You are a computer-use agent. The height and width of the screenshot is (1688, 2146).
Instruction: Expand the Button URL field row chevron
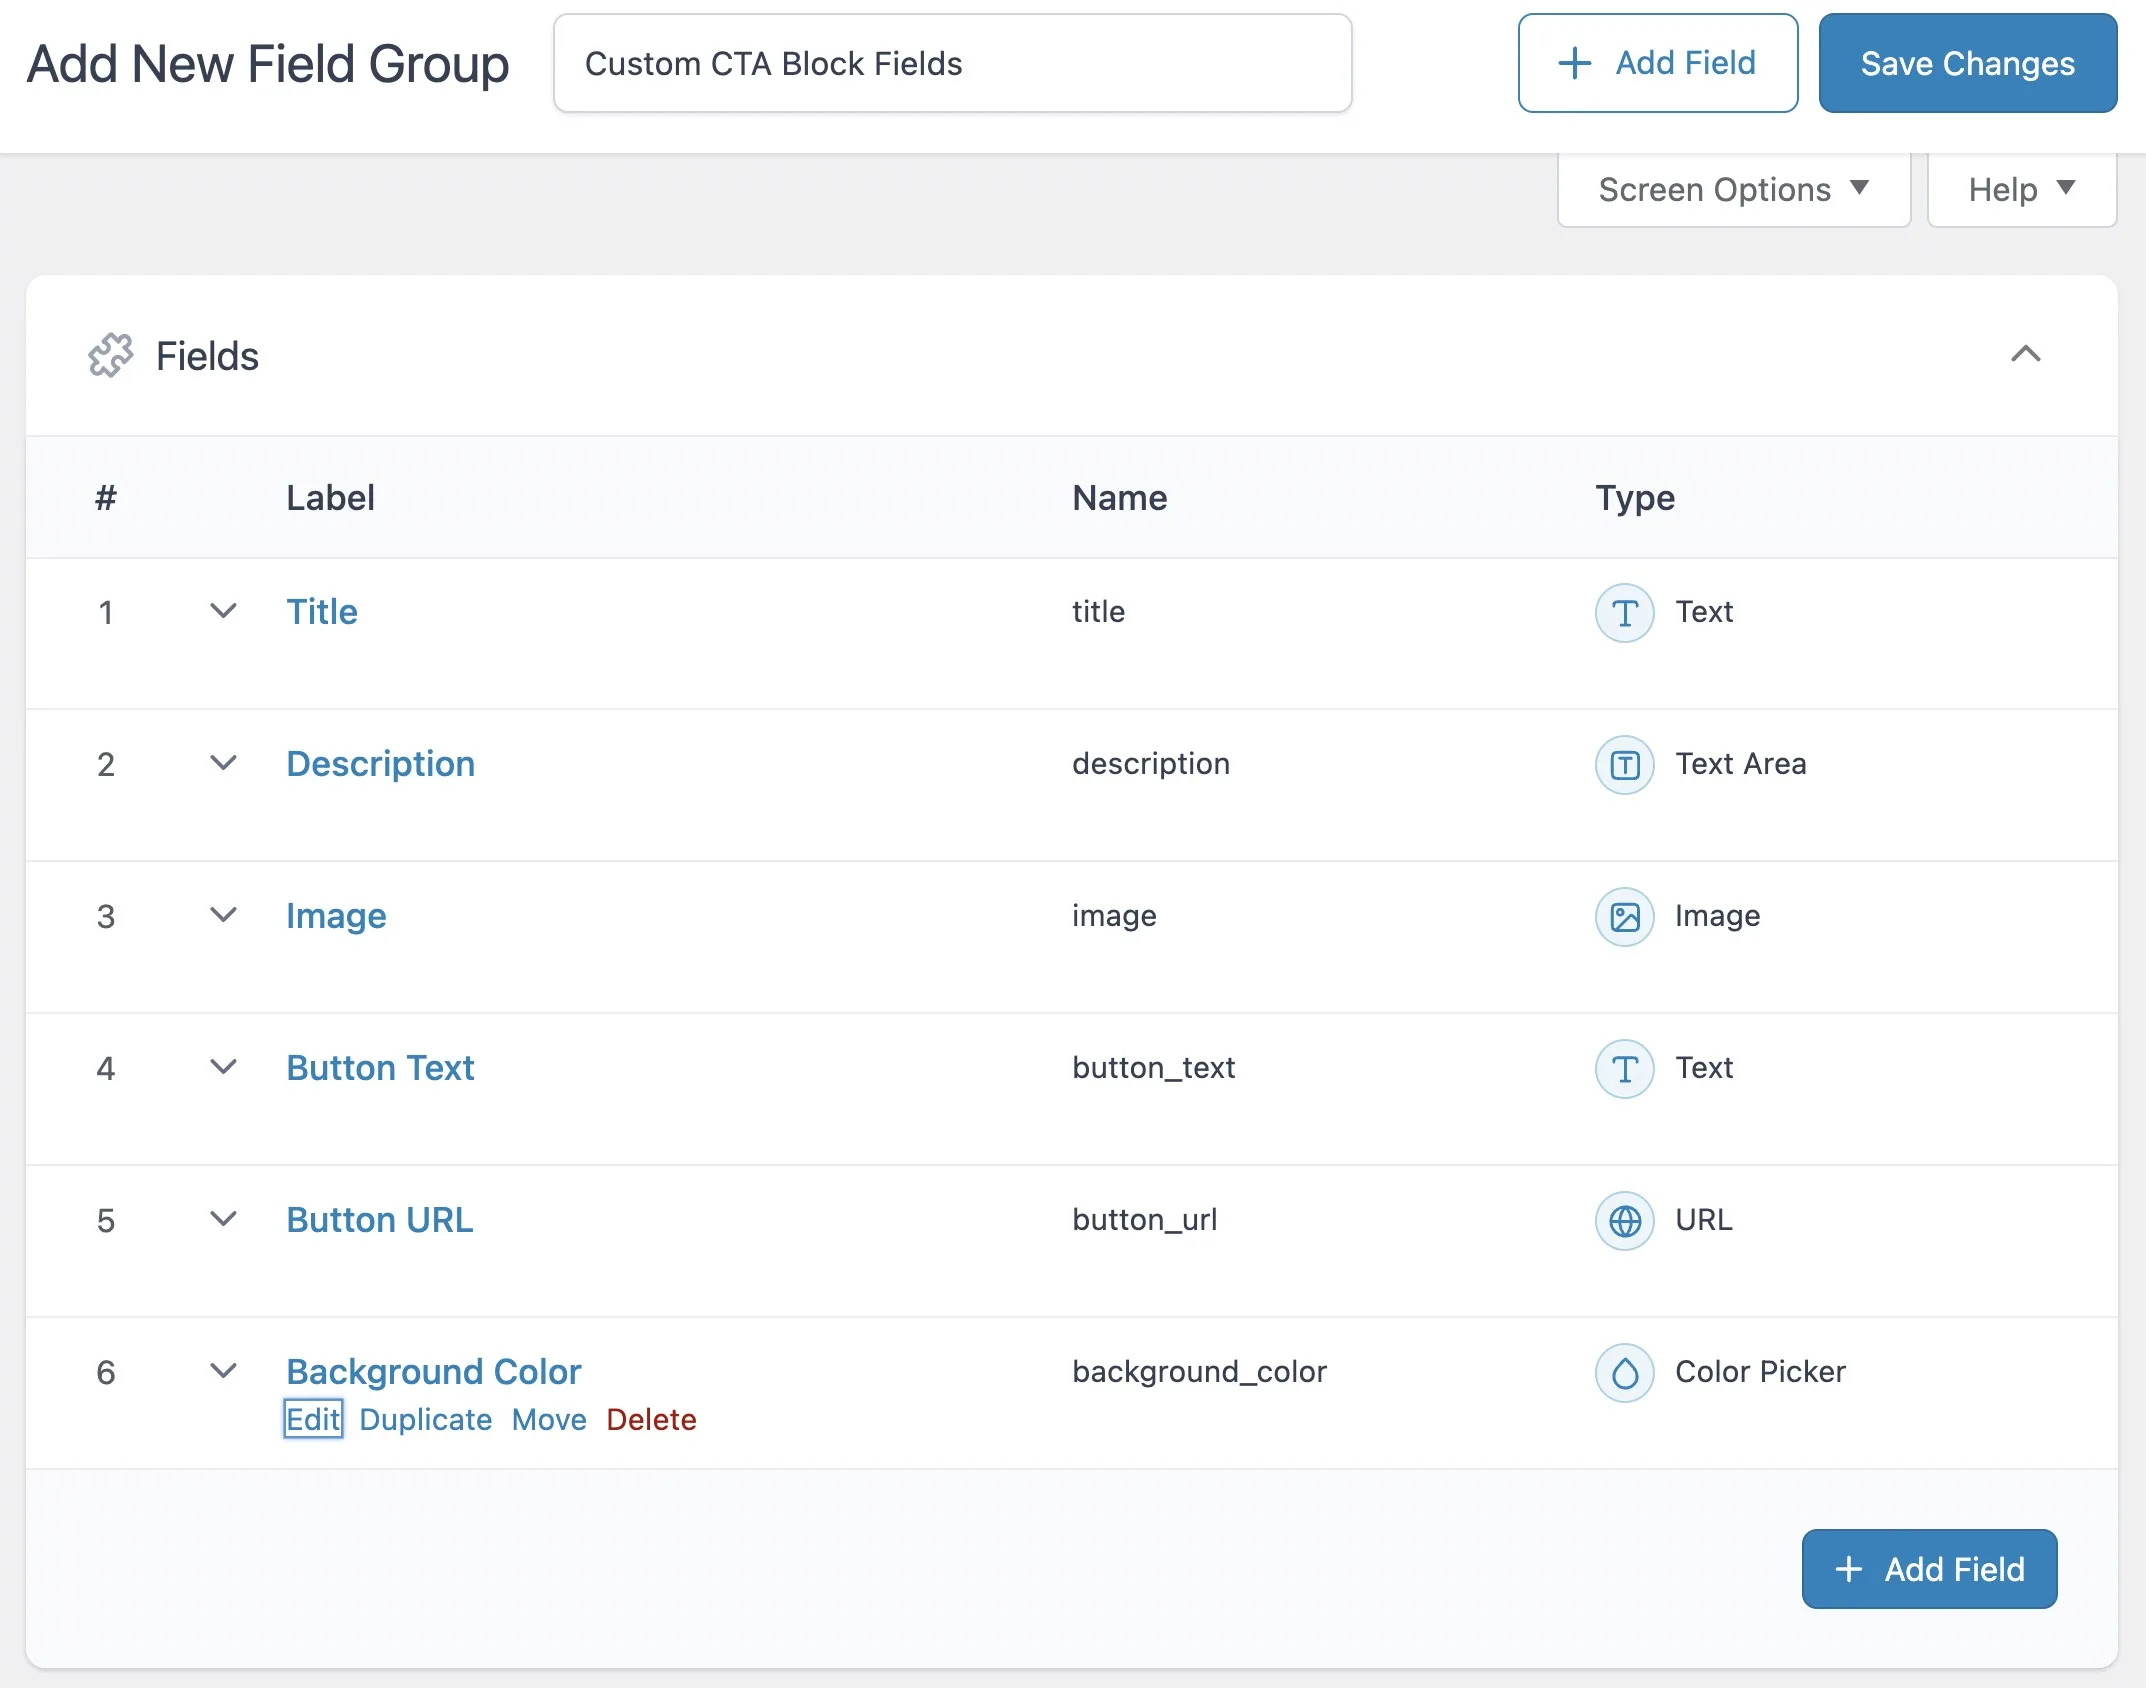224,1218
